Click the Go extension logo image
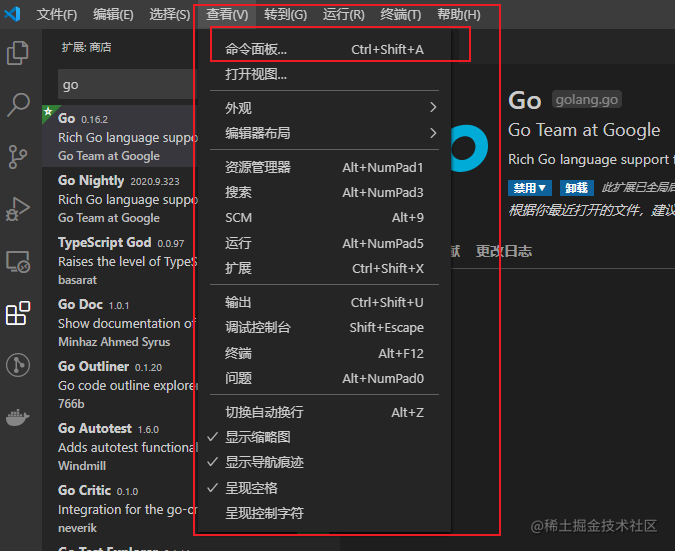Viewport: 675px width, 551px height. (x=468, y=148)
